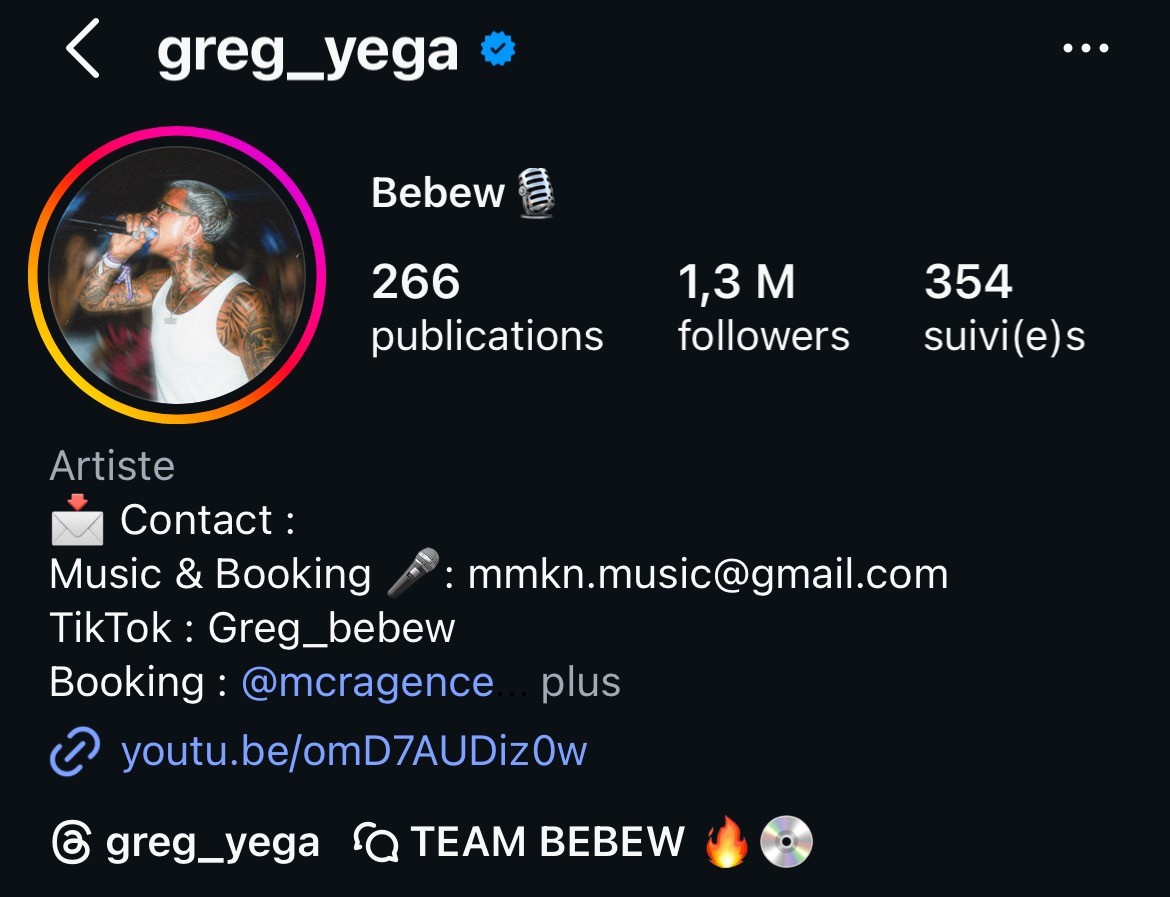The image size is (1170, 897).
Task: Tap the CD disc emoji
Action: (786, 843)
